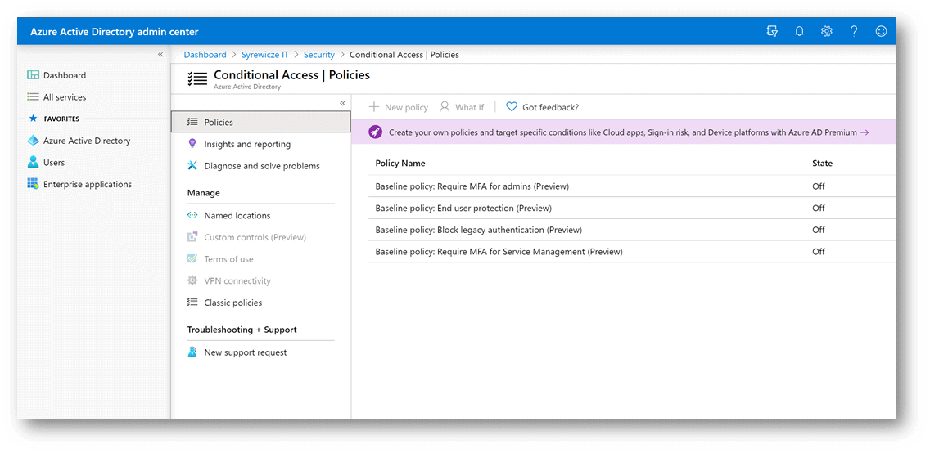
Task: Open Users in the favorites list
Action: (x=54, y=162)
